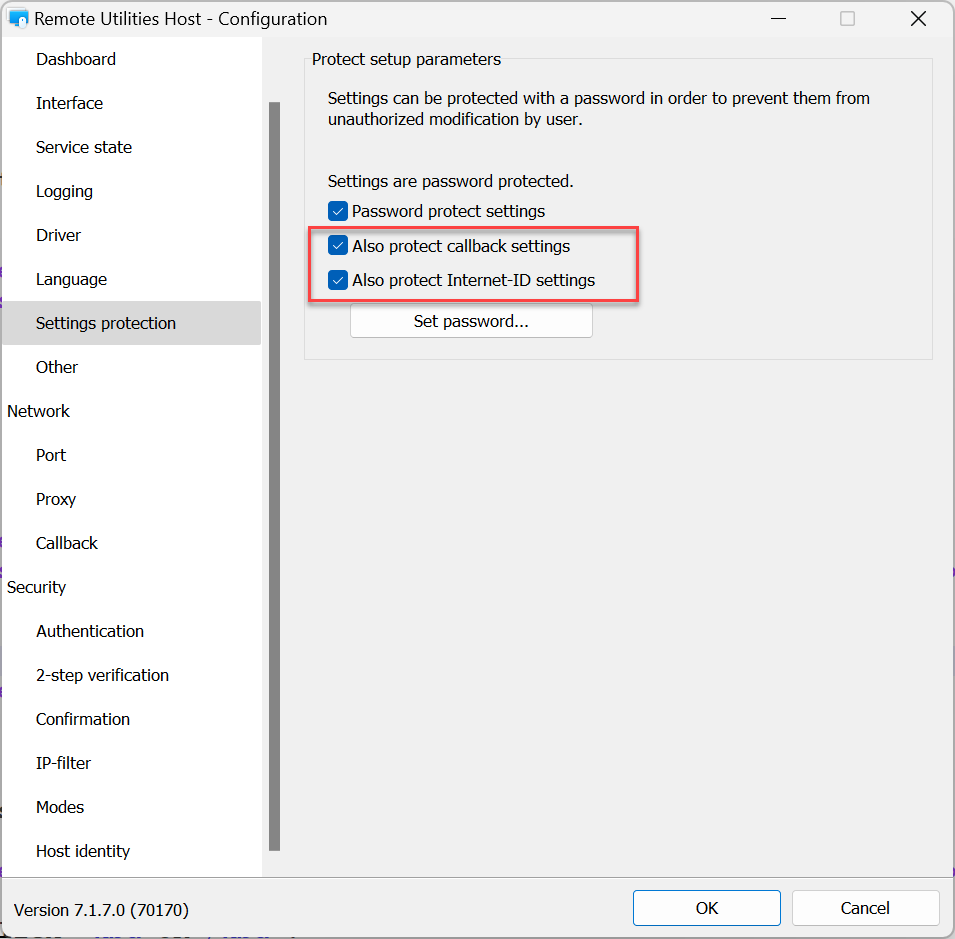Dismiss dialog with Cancel button
The image size is (955, 939).
tap(865, 908)
